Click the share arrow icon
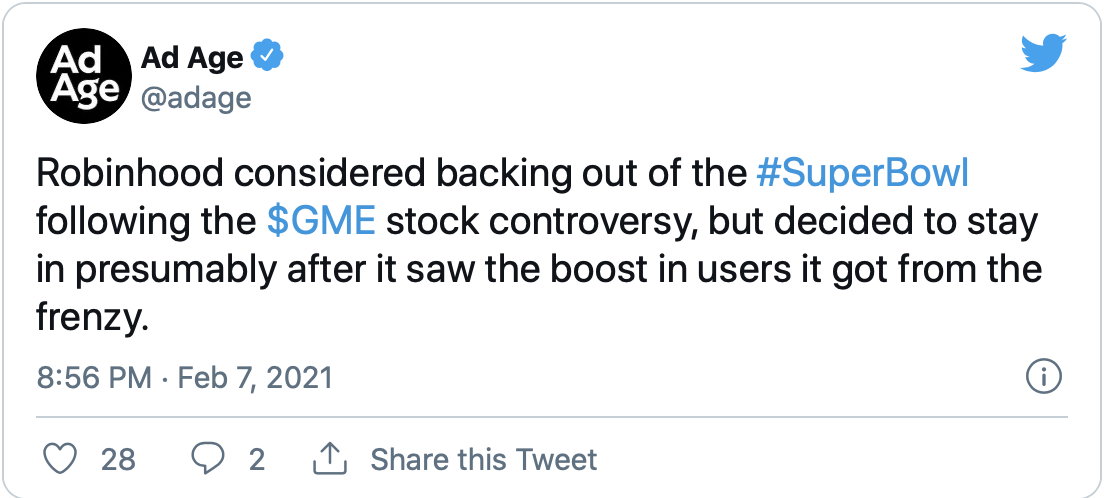The height and width of the screenshot is (498, 1104). click(328, 459)
